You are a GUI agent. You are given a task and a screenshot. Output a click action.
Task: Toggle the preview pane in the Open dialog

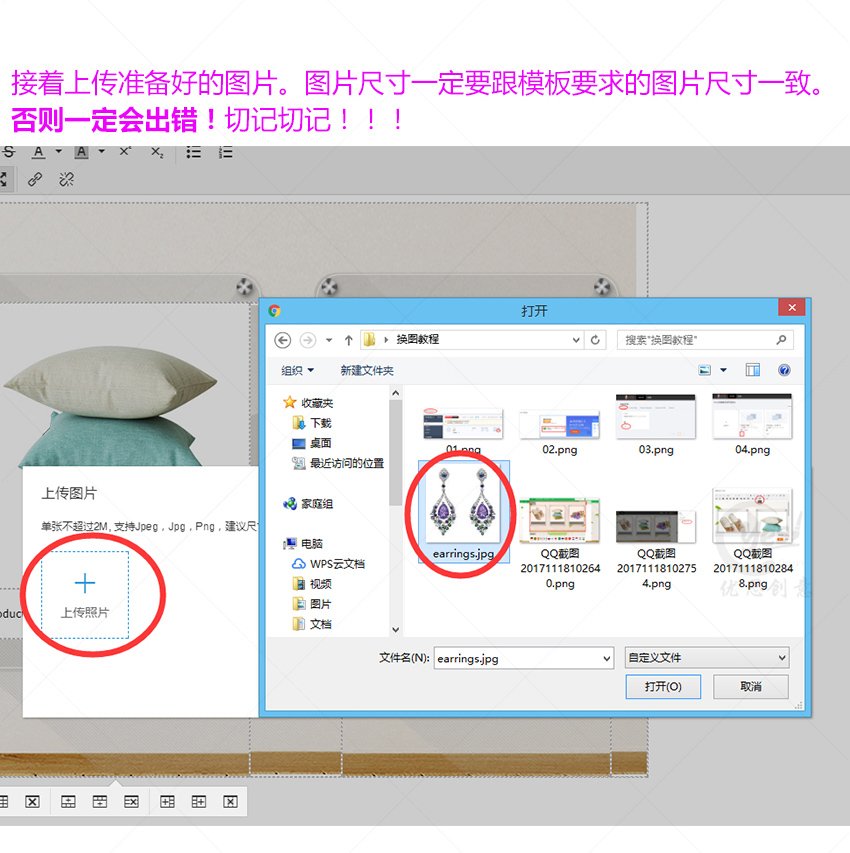pos(752,369)
